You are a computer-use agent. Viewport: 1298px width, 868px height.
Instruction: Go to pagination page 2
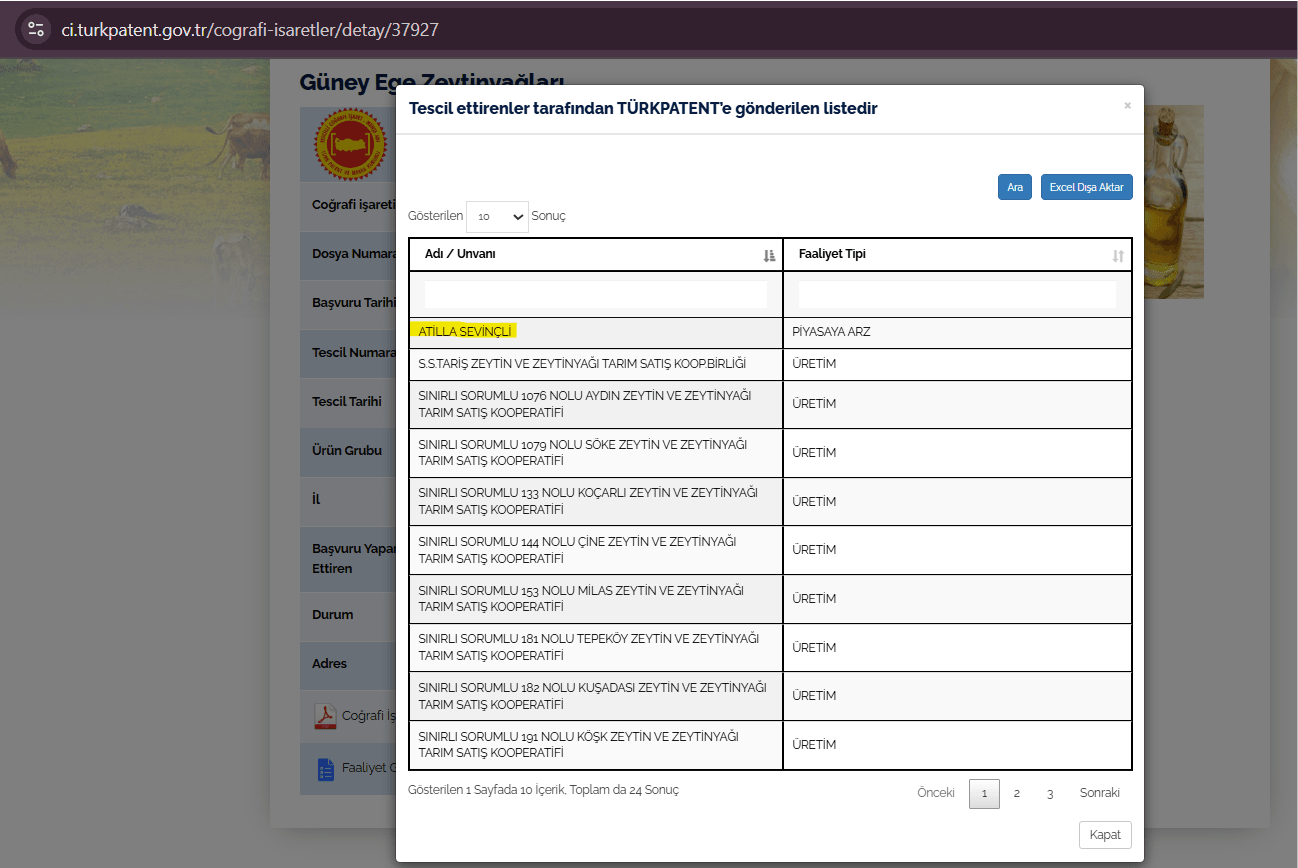[x=1016, y=793]
